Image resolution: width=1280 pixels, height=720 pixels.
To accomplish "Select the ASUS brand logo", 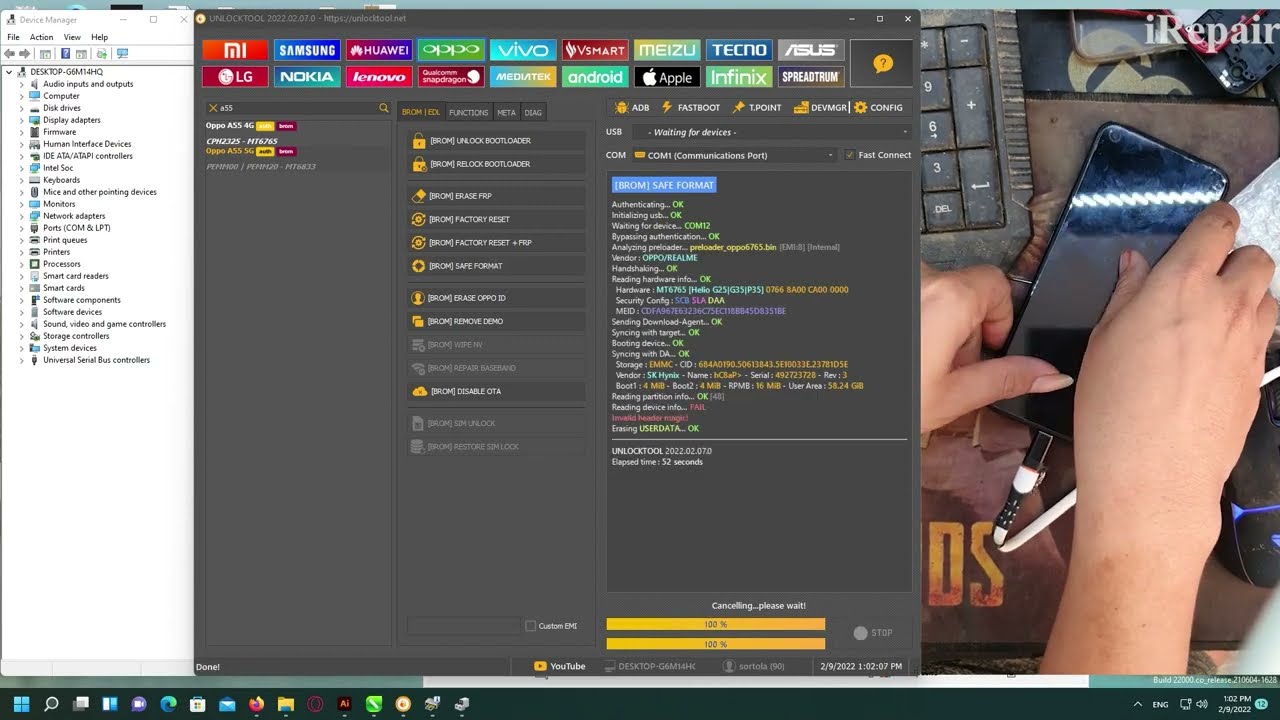I will (811, 50).
